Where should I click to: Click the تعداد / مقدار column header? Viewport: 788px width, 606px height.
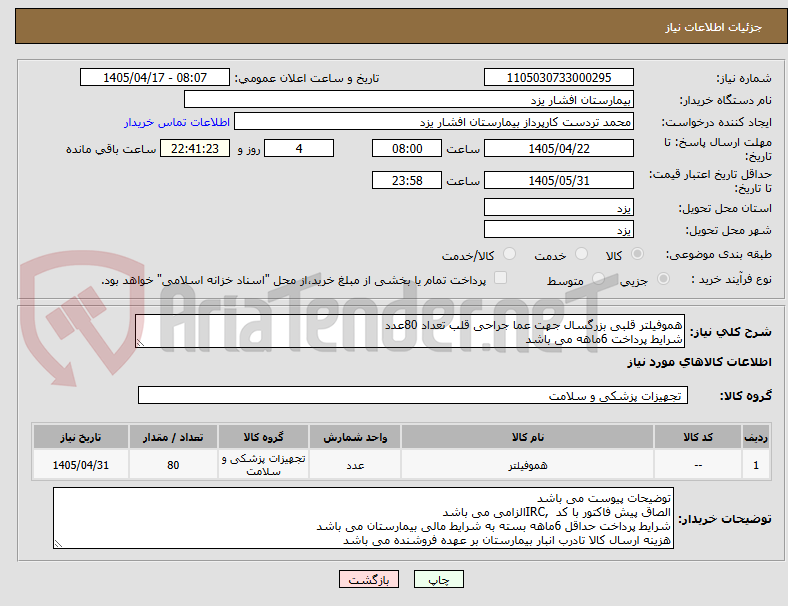[x=173, y=437]
